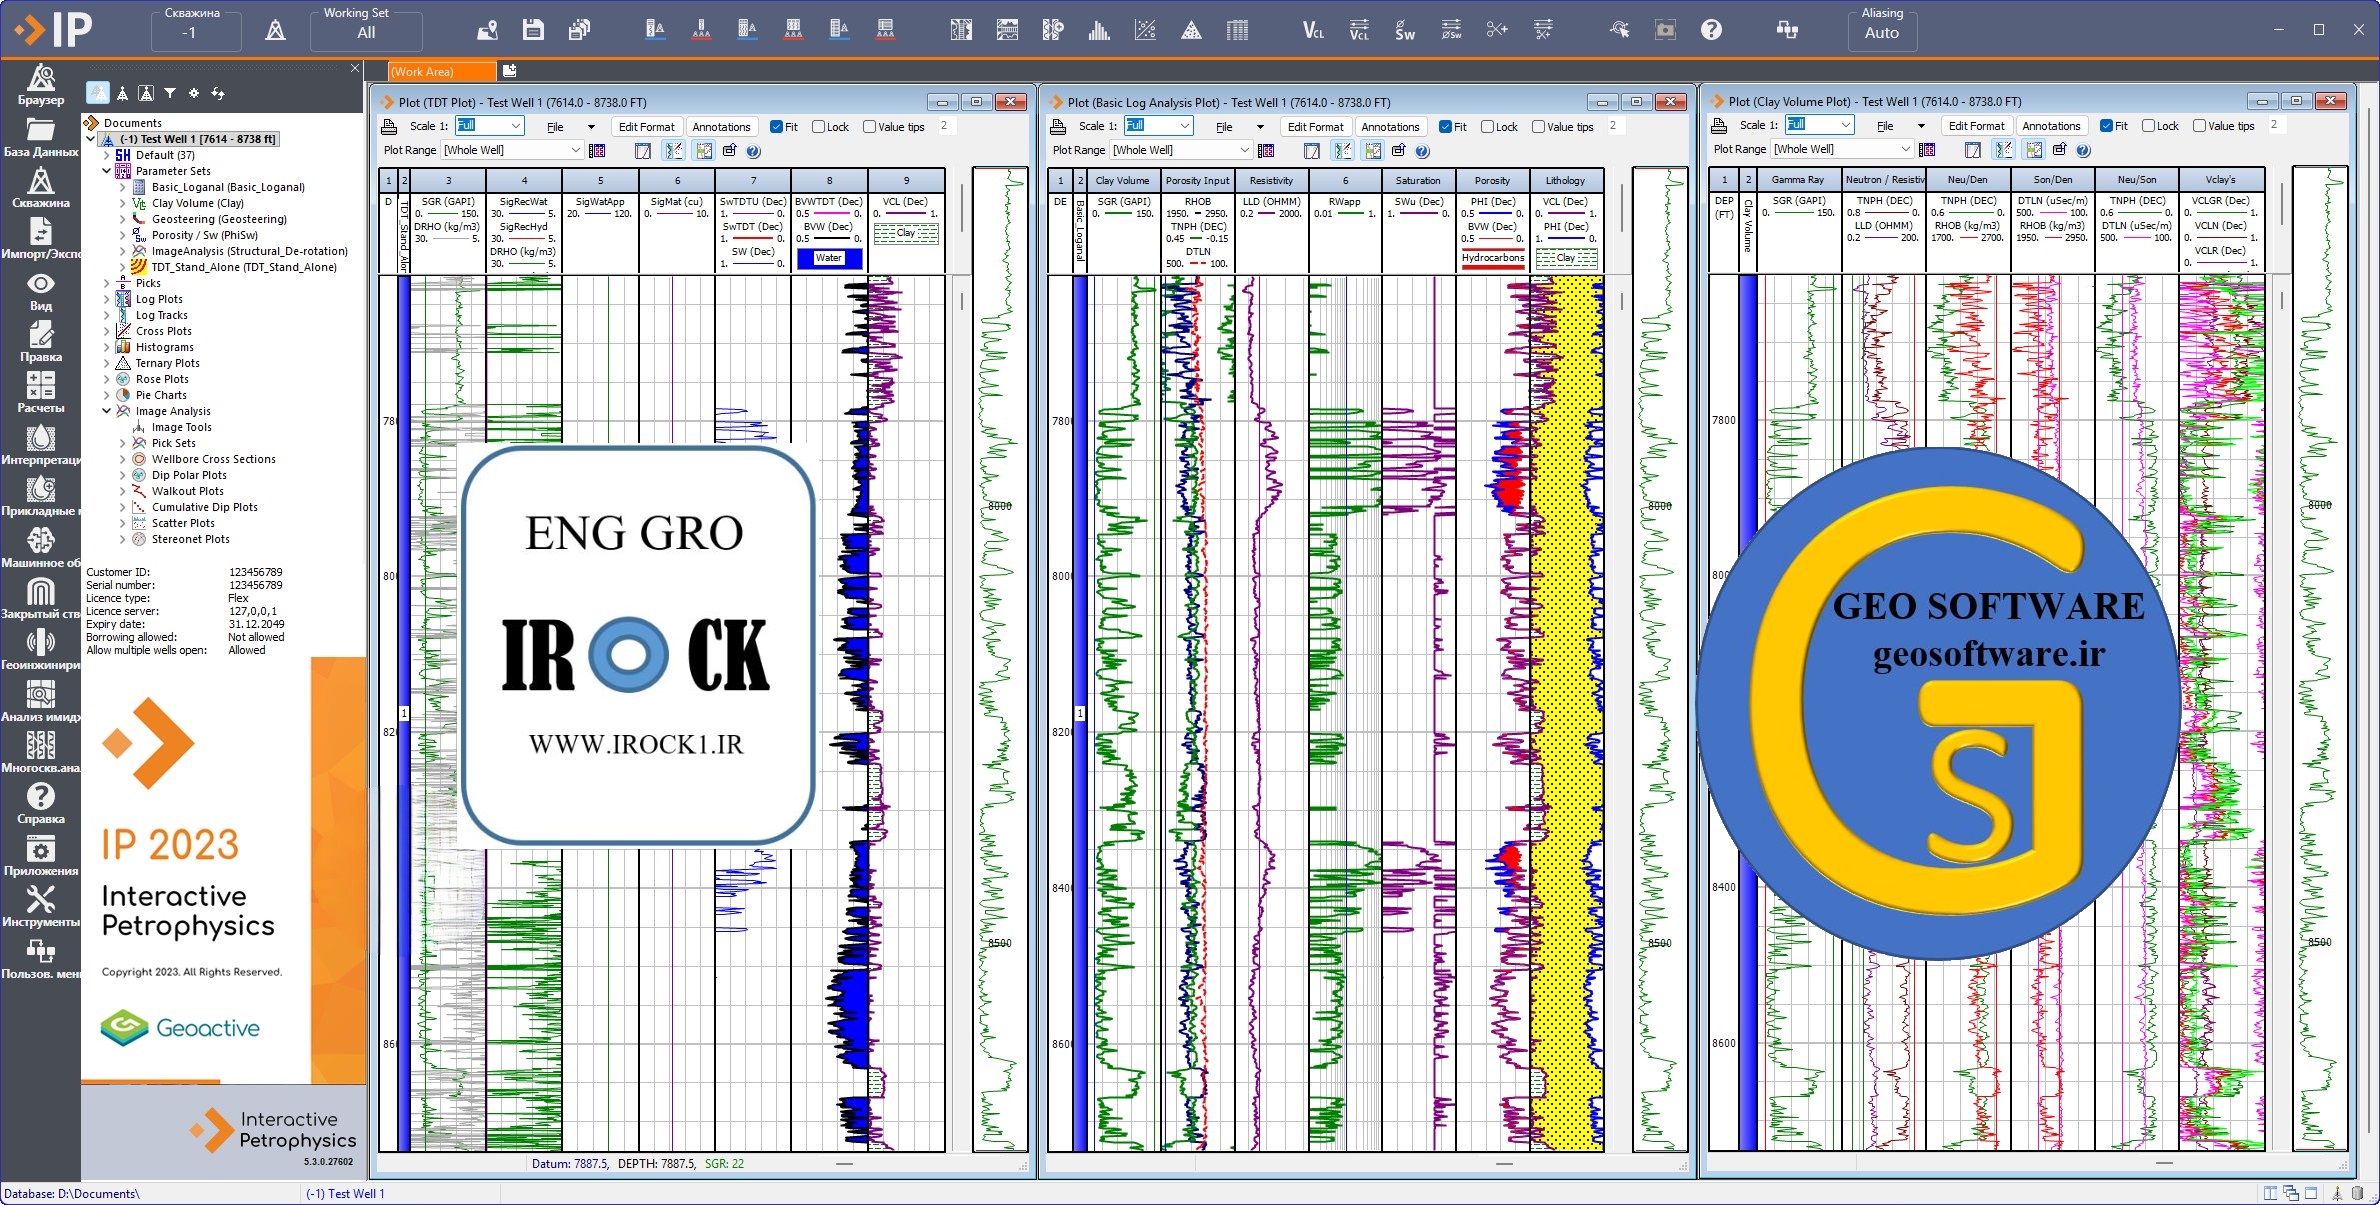Click the blue Water color swatch
Viewport: 2380px width, 1205px height.
tap(828, 258)
